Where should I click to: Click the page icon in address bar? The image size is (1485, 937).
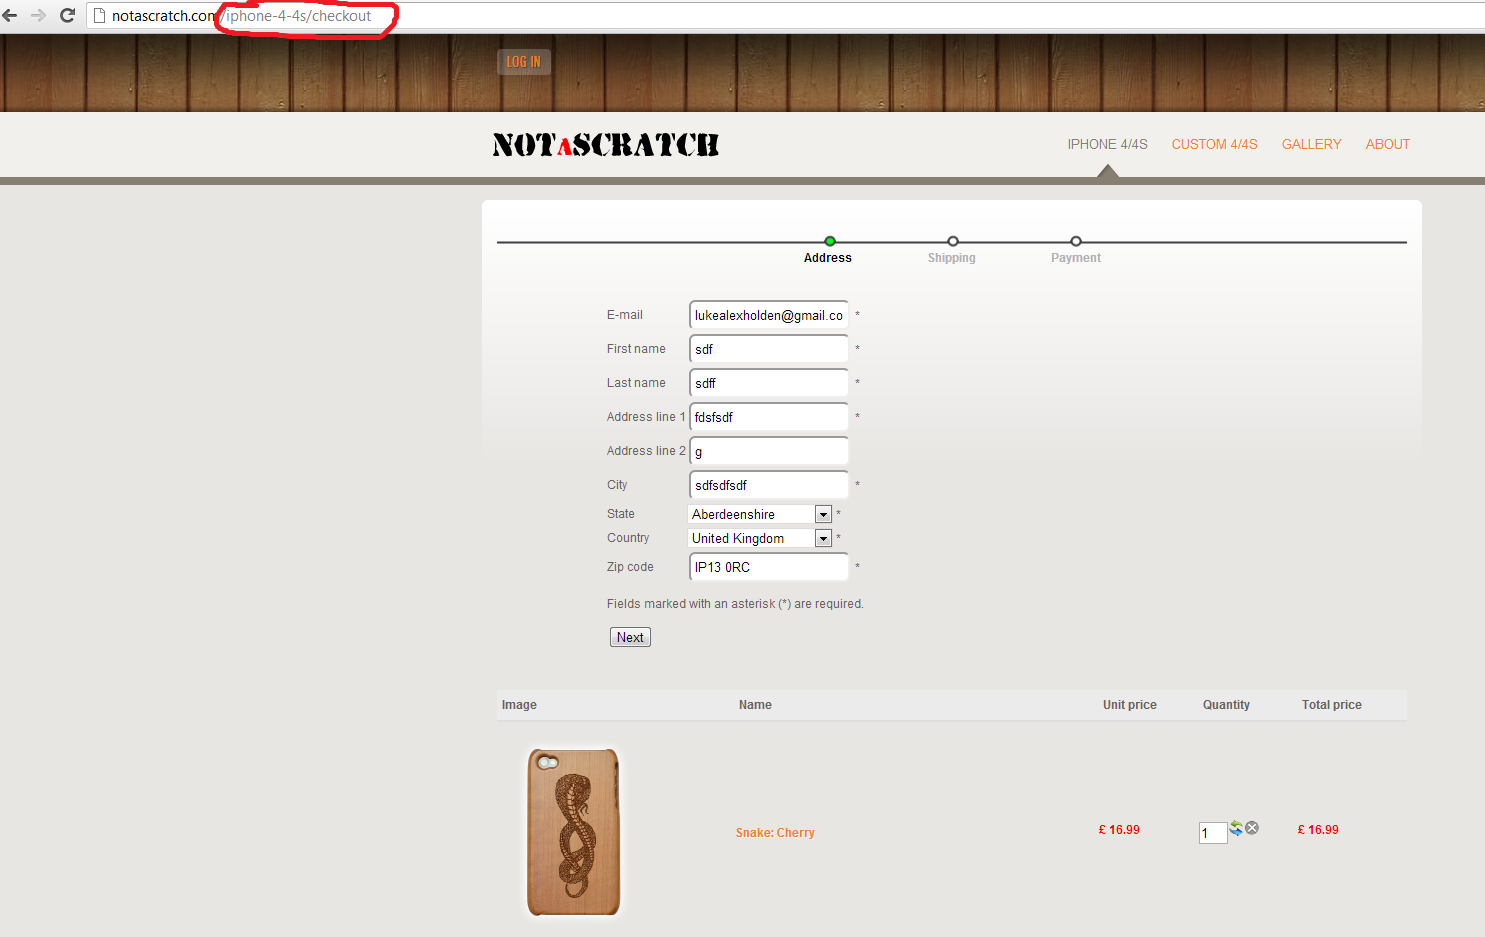coord(99,16)
